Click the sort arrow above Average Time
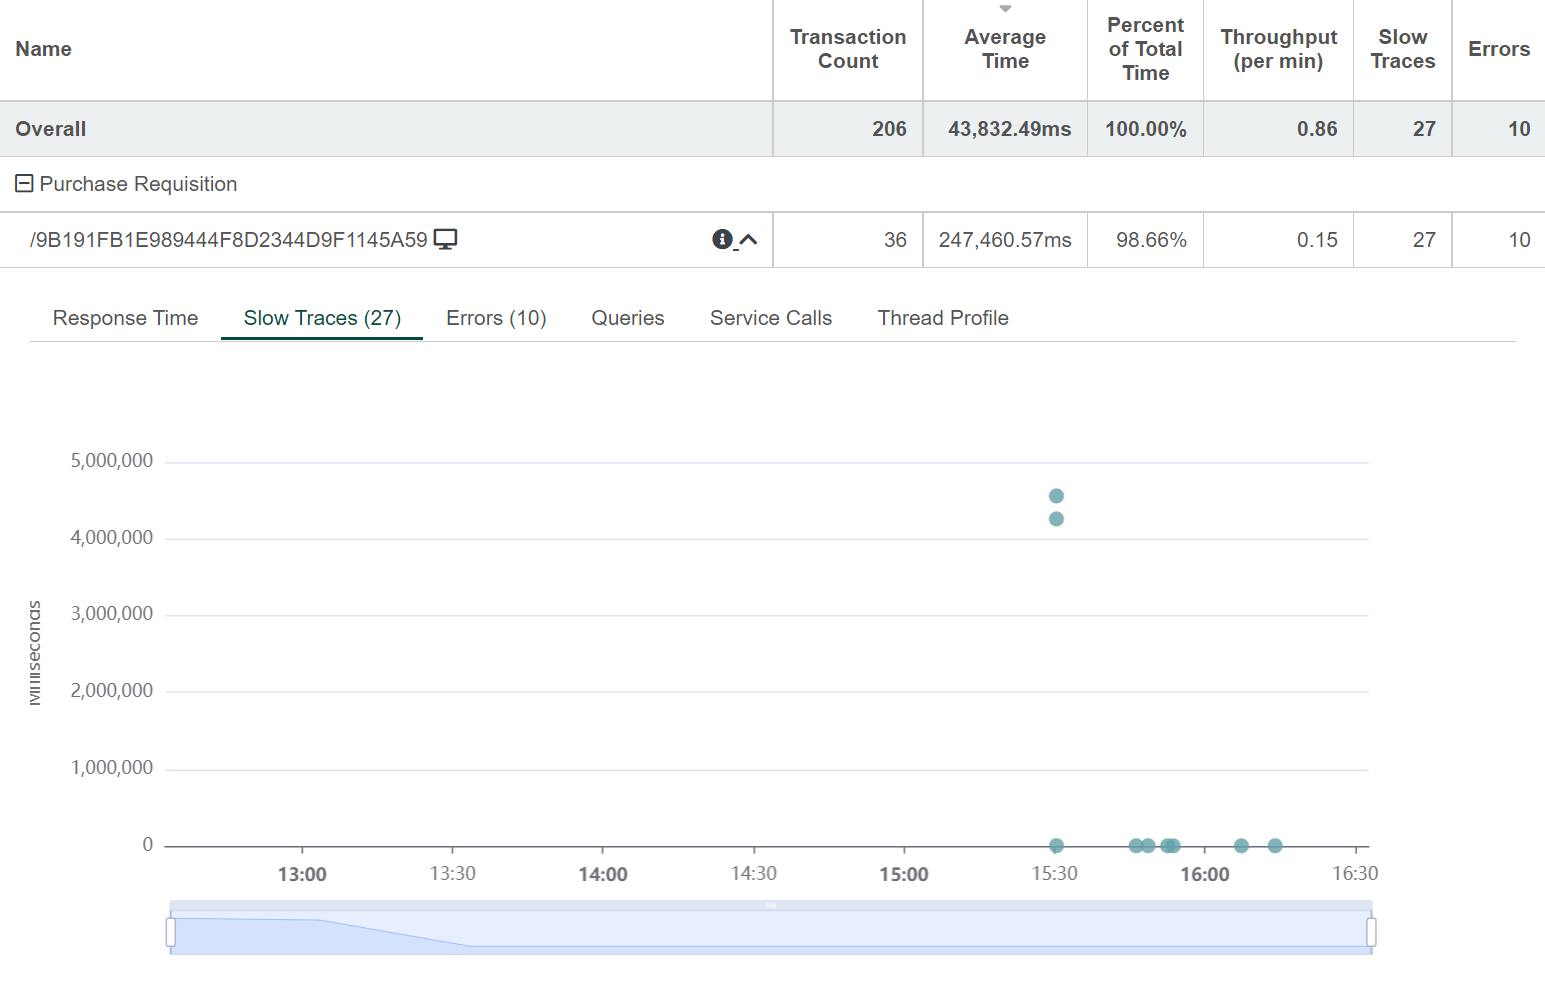The width and height of the screenshot is (1545, 984). (x=1005, y=9)
